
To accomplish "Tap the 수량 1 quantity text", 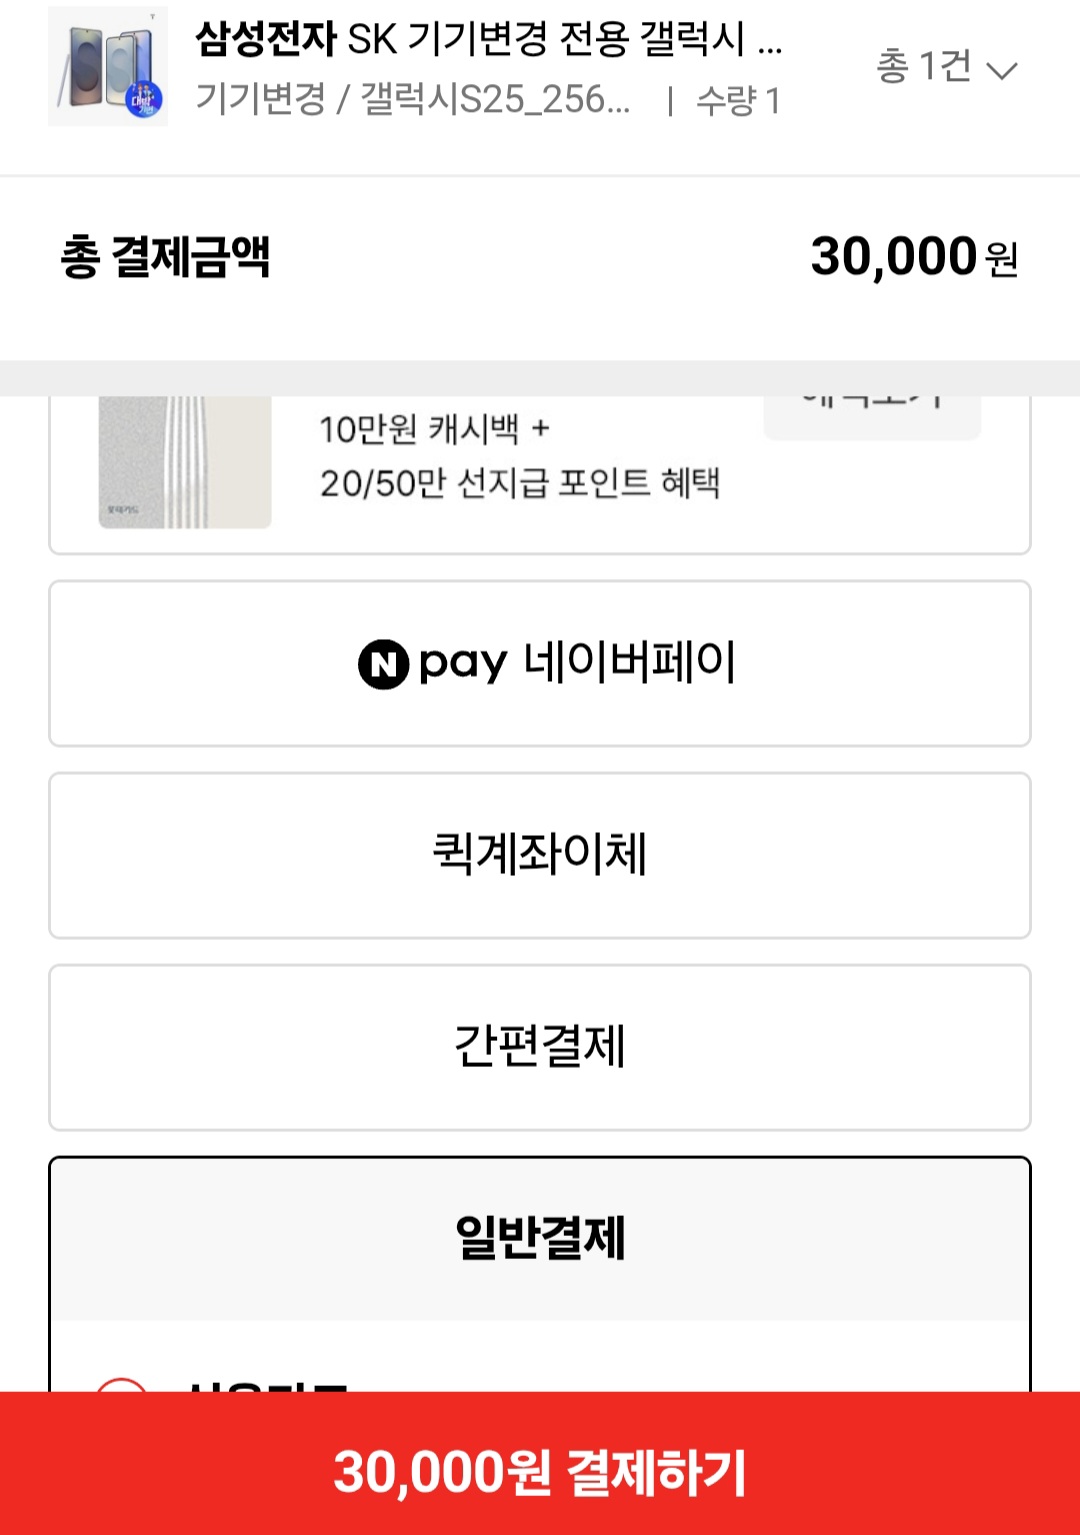I will coord(738,100).
